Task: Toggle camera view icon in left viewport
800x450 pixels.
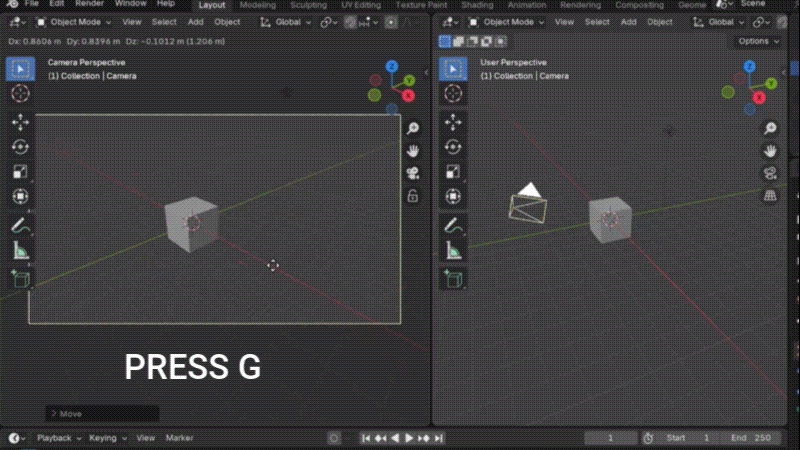Action: pos(413,173)
